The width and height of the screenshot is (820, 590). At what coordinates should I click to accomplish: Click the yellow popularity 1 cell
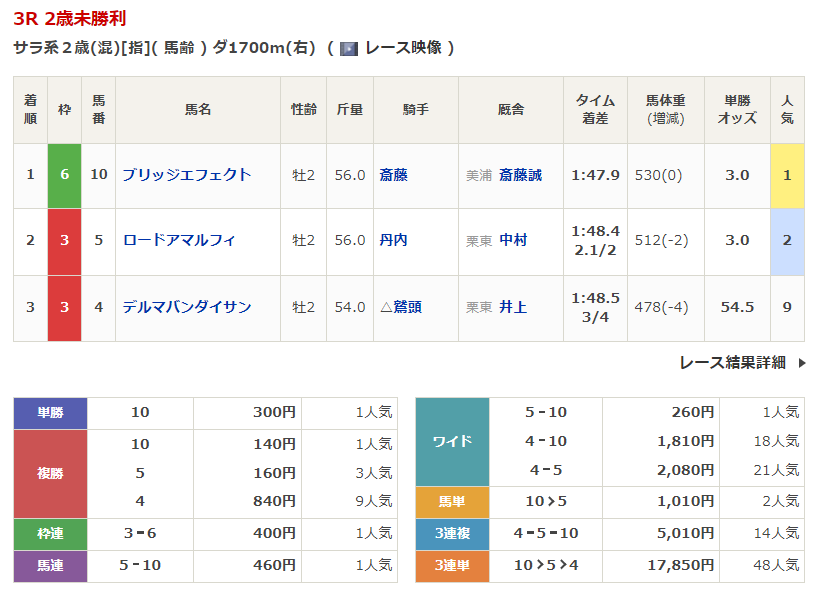point(787,175)
